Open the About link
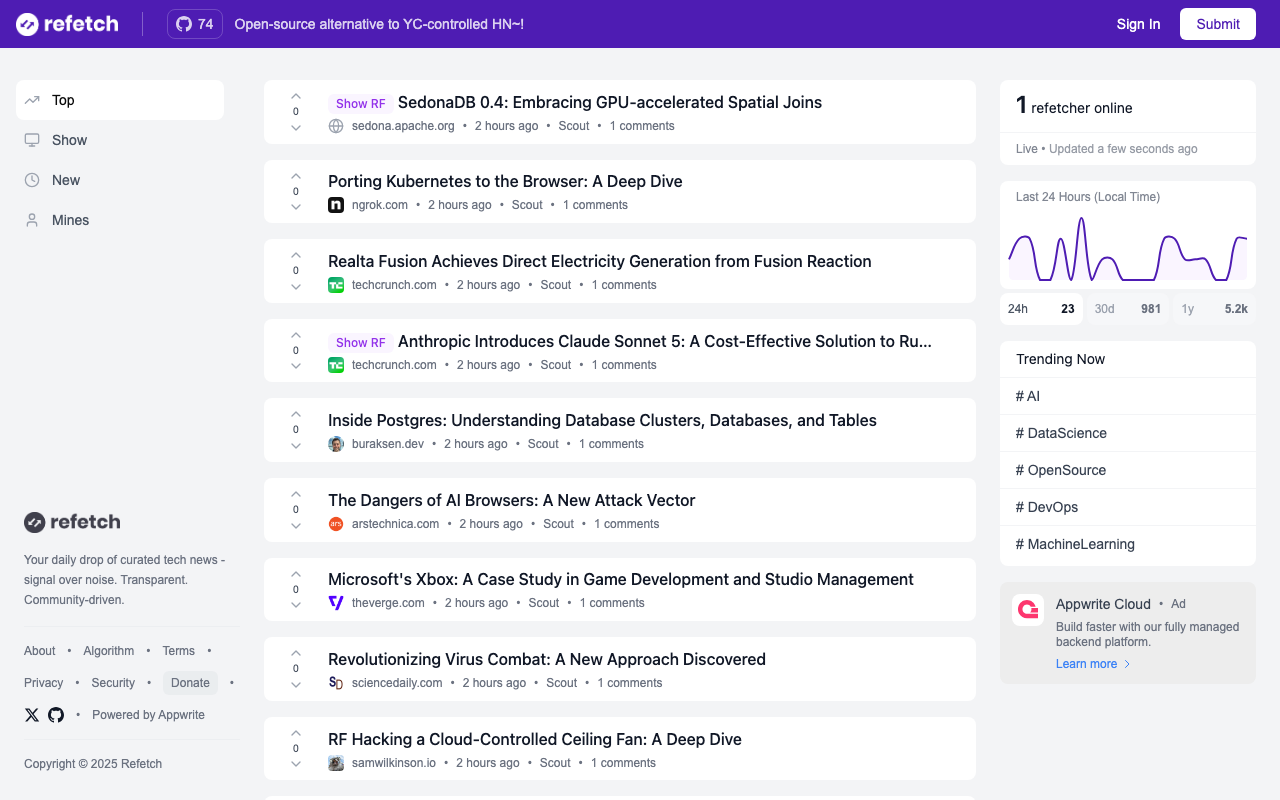Viewport: 1280px width, 800px height. coord(40,651)
